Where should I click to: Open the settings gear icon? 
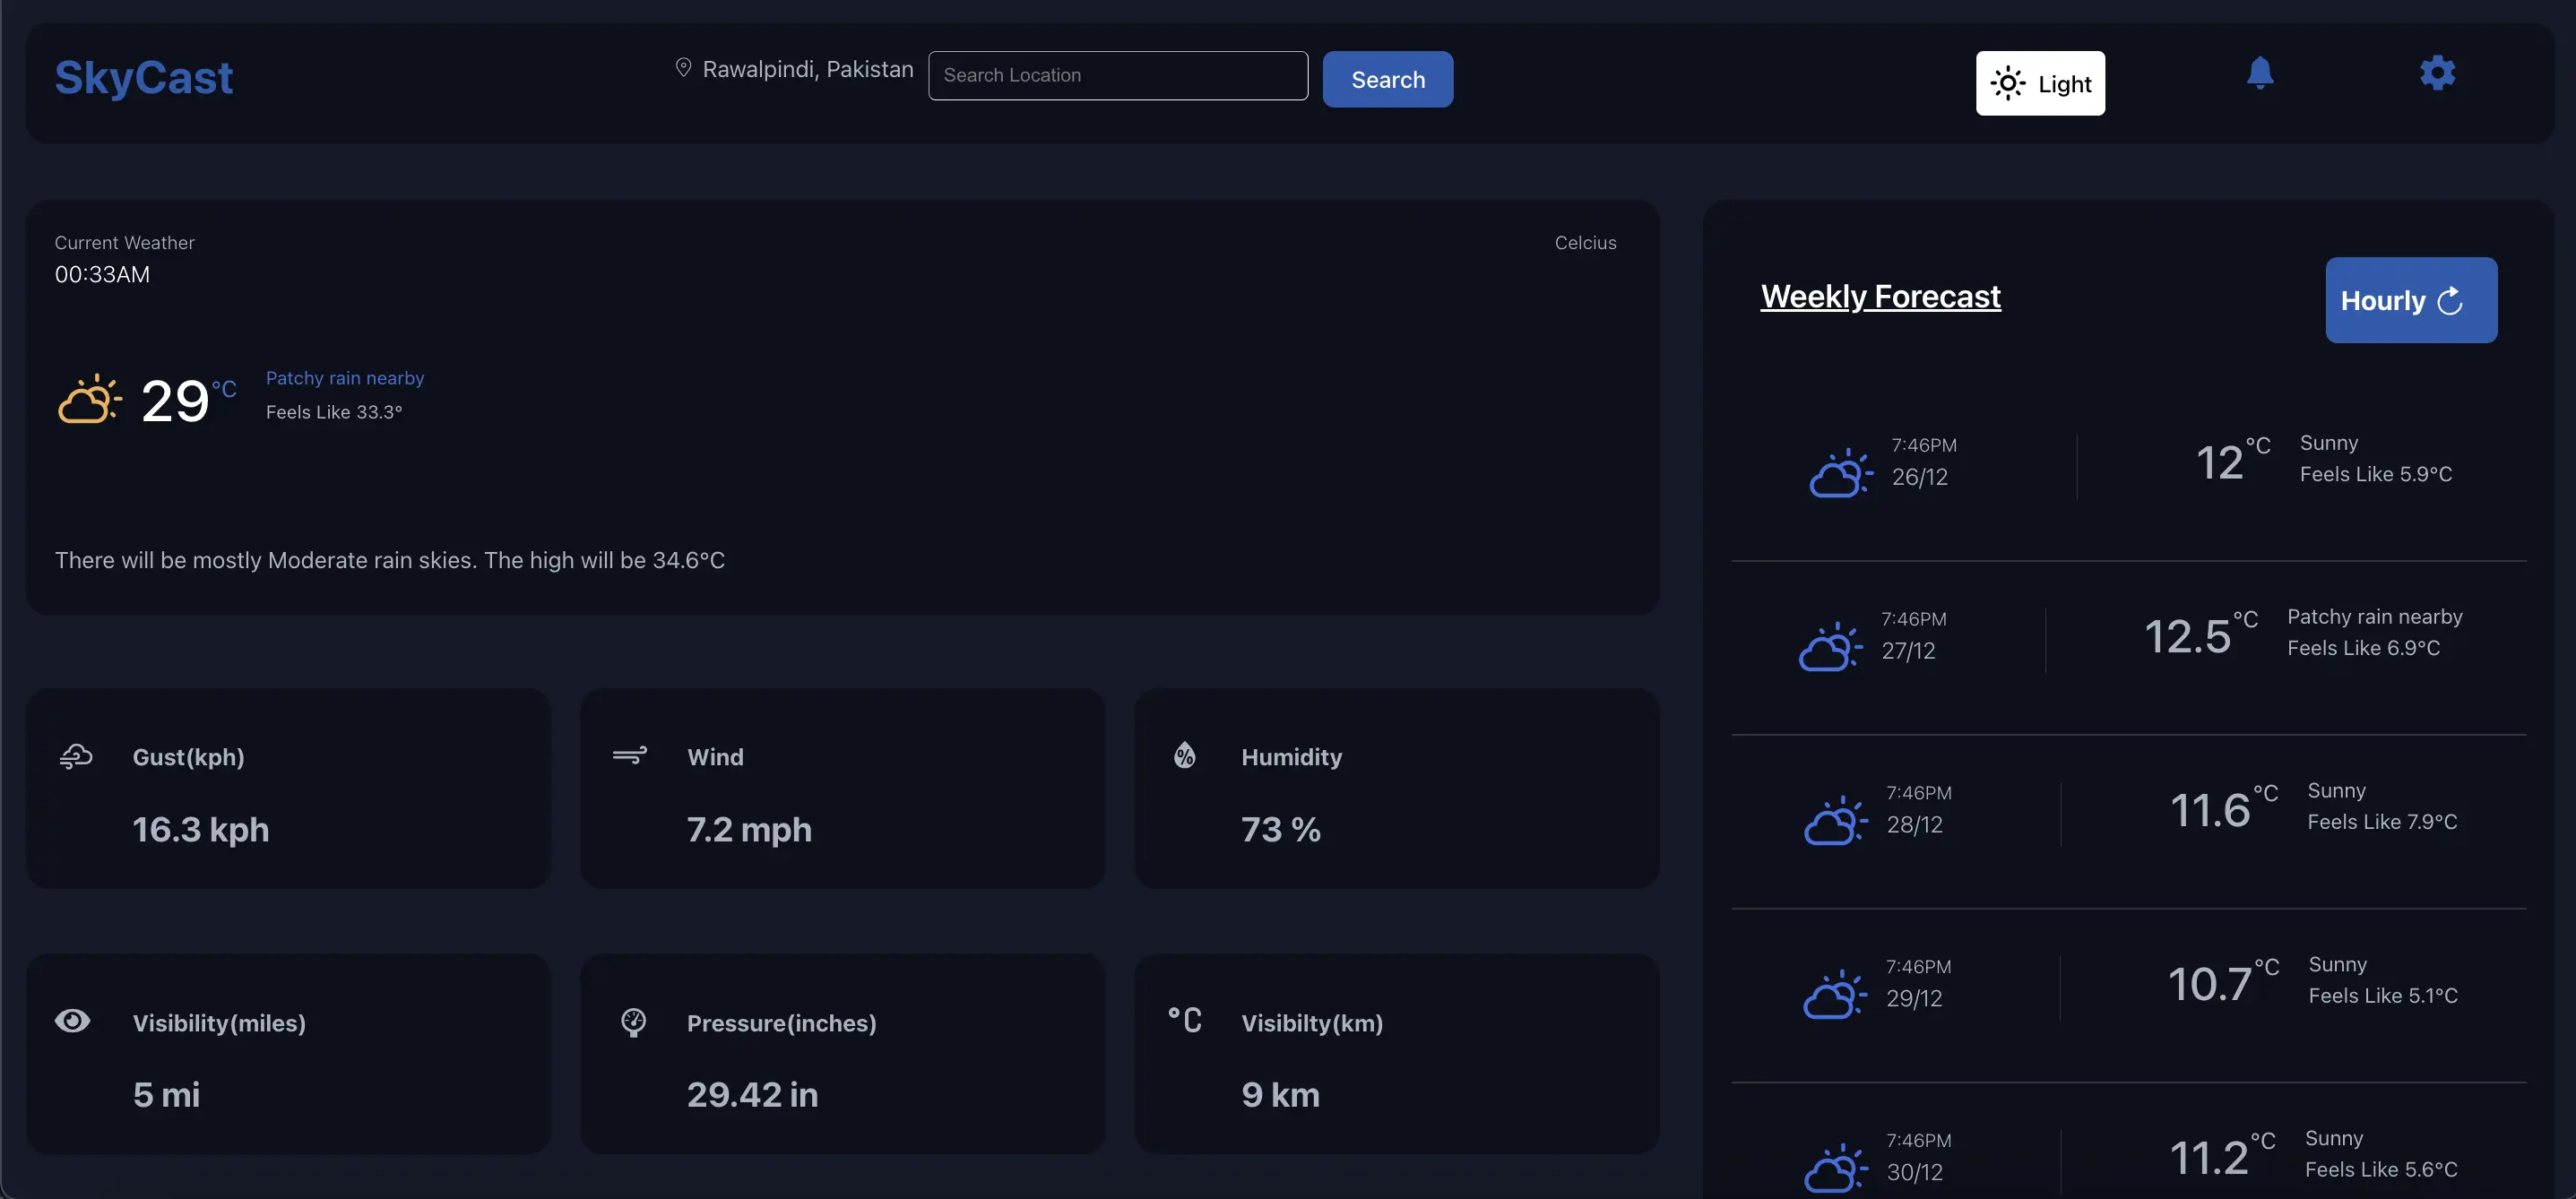[2437, 73]
